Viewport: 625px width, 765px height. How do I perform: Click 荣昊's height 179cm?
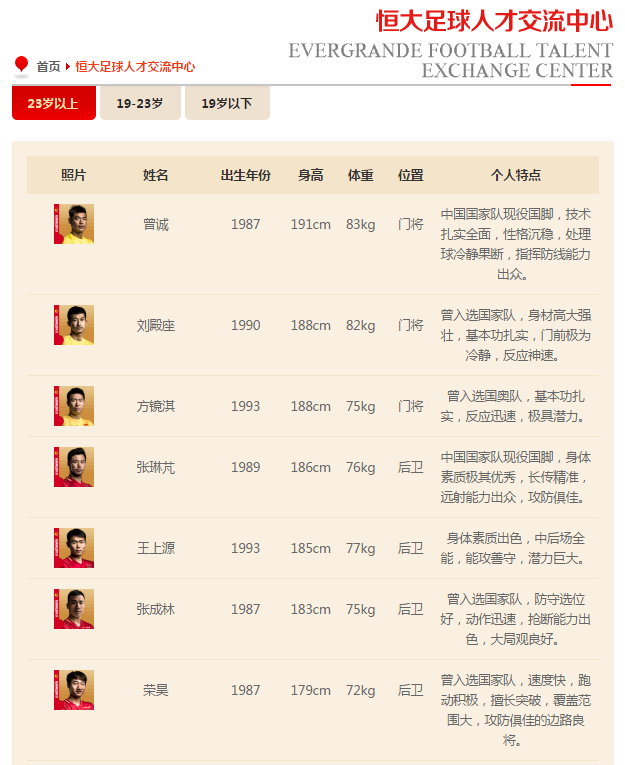[x=311, y=690]
